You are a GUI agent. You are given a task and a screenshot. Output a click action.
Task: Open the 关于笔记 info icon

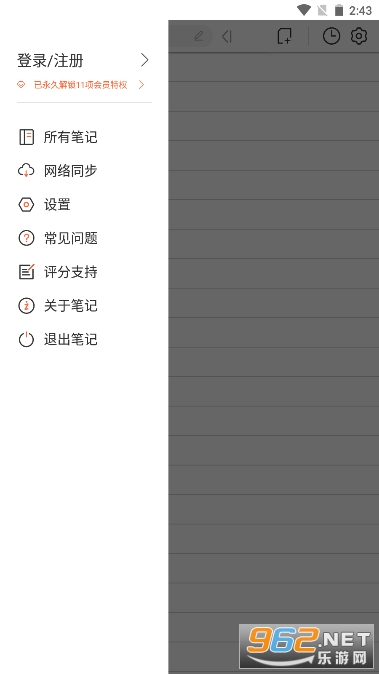(x=26, y=306)
